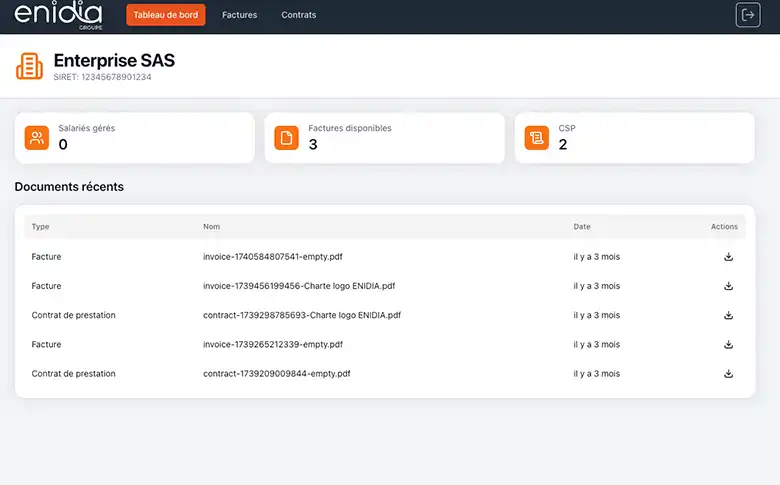
Task: Click the logout icon in header
Action: pyautogui.click(x=747, y=15)
